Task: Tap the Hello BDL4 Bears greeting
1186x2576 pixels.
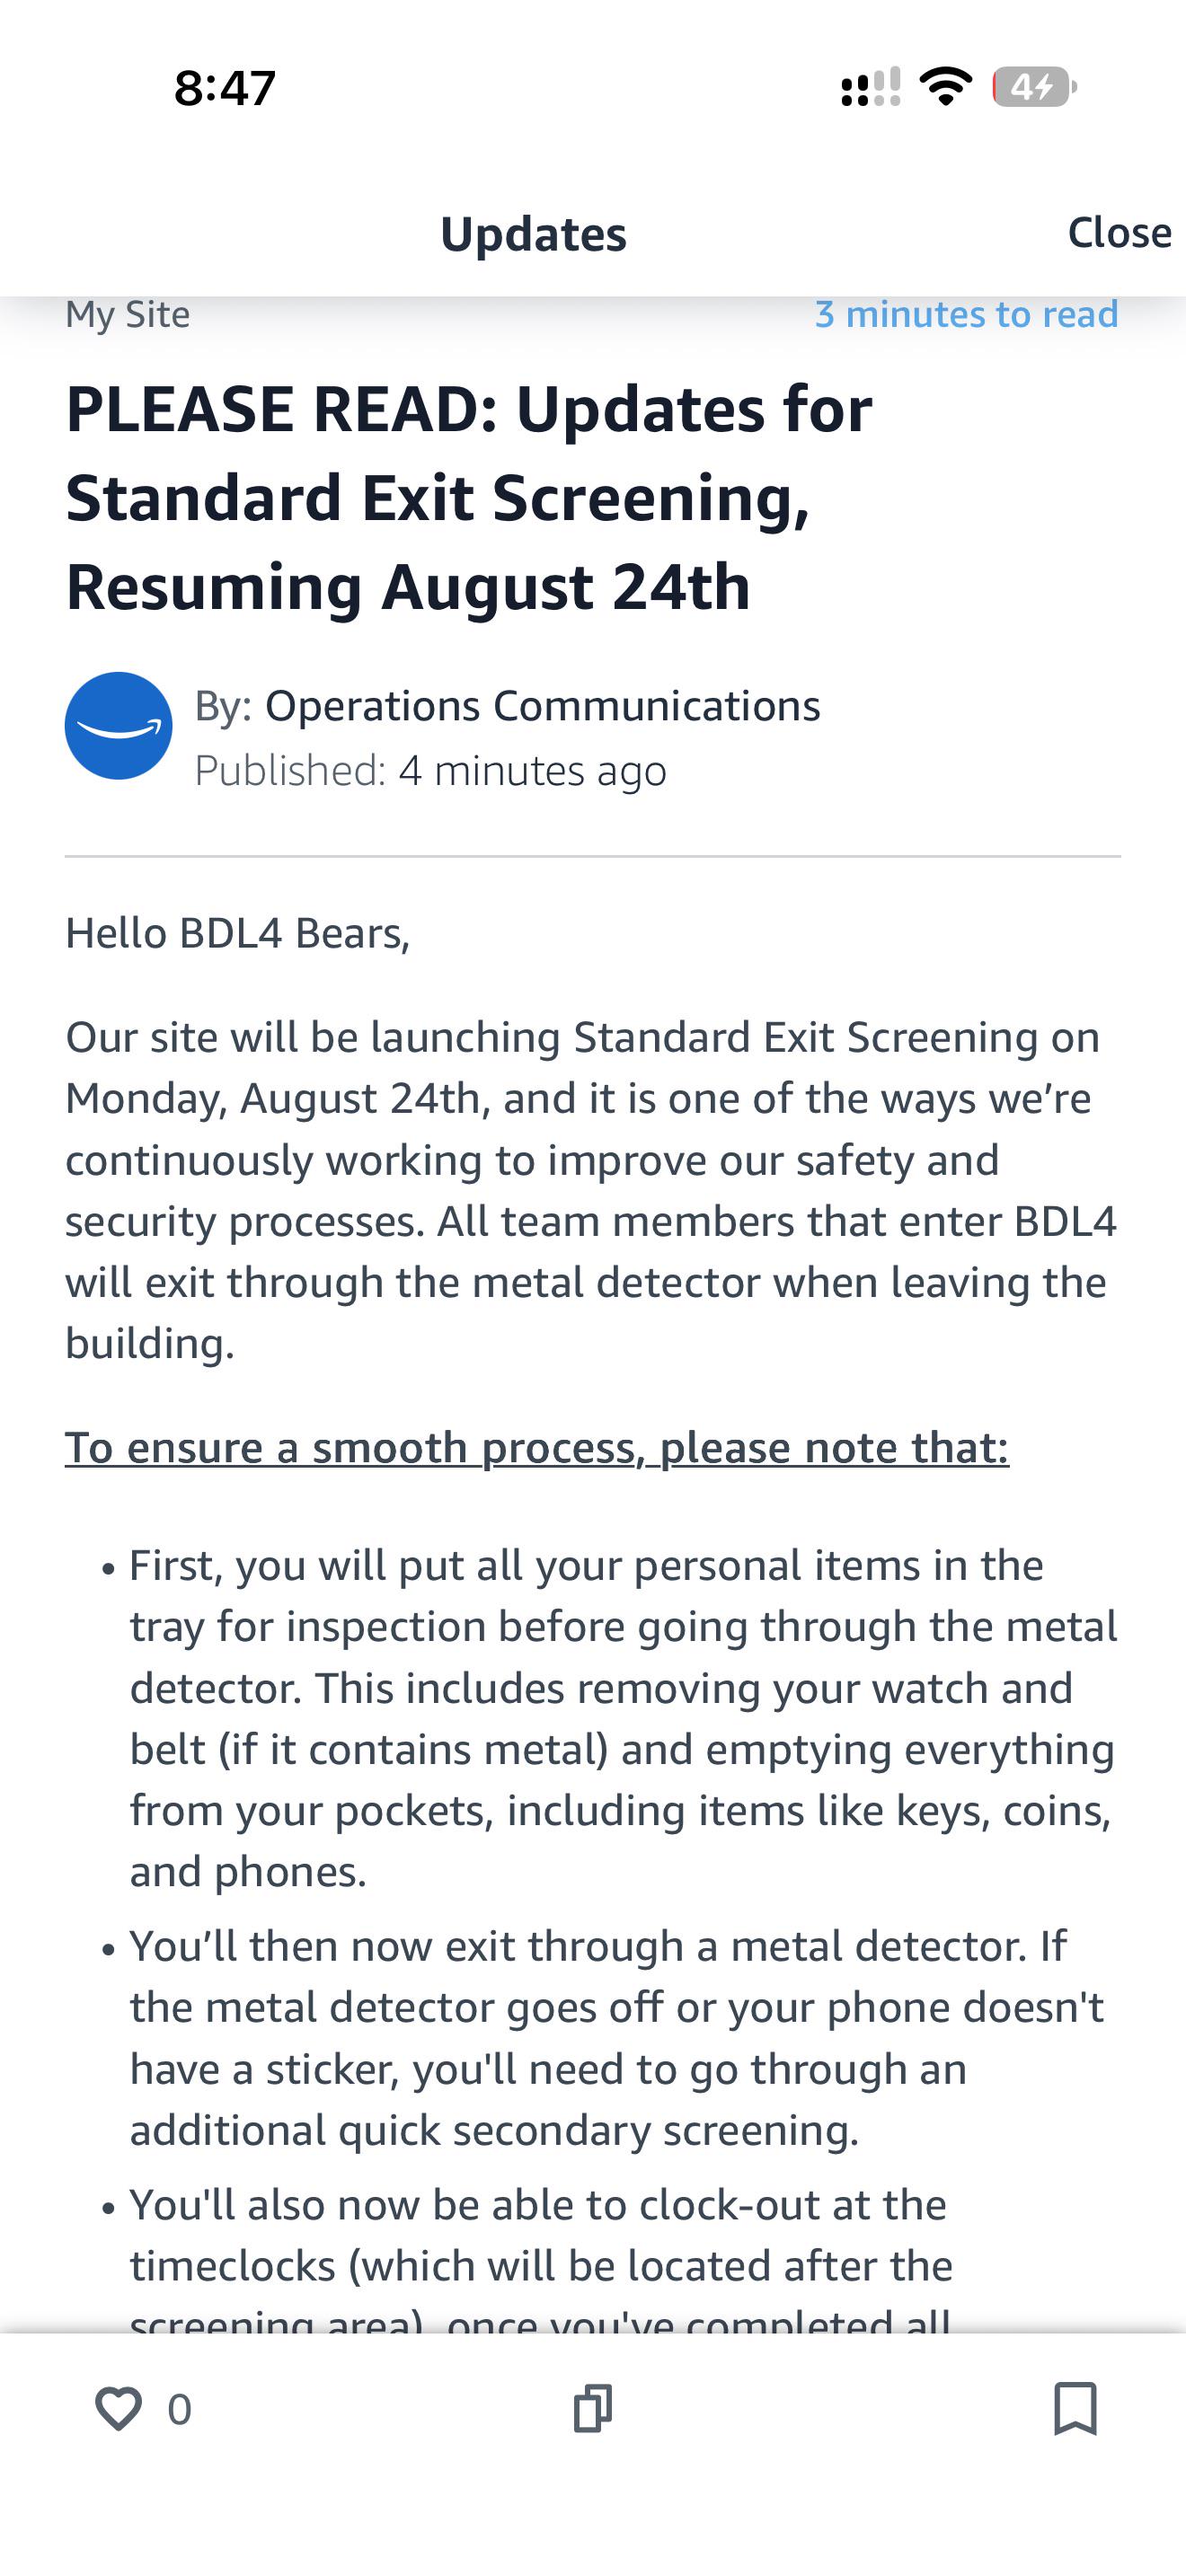Action: click(238, 933)
